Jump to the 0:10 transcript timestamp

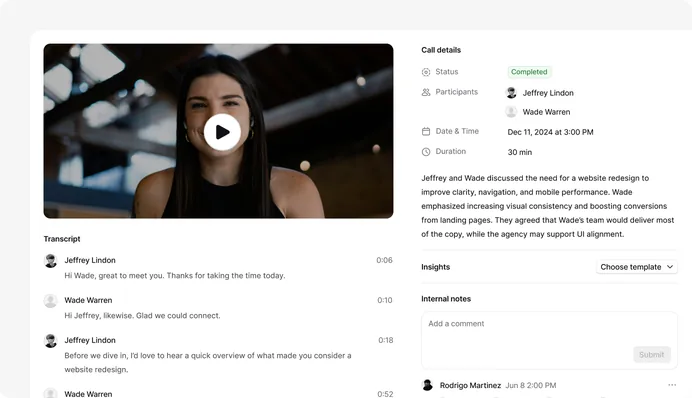coord(385,300)
